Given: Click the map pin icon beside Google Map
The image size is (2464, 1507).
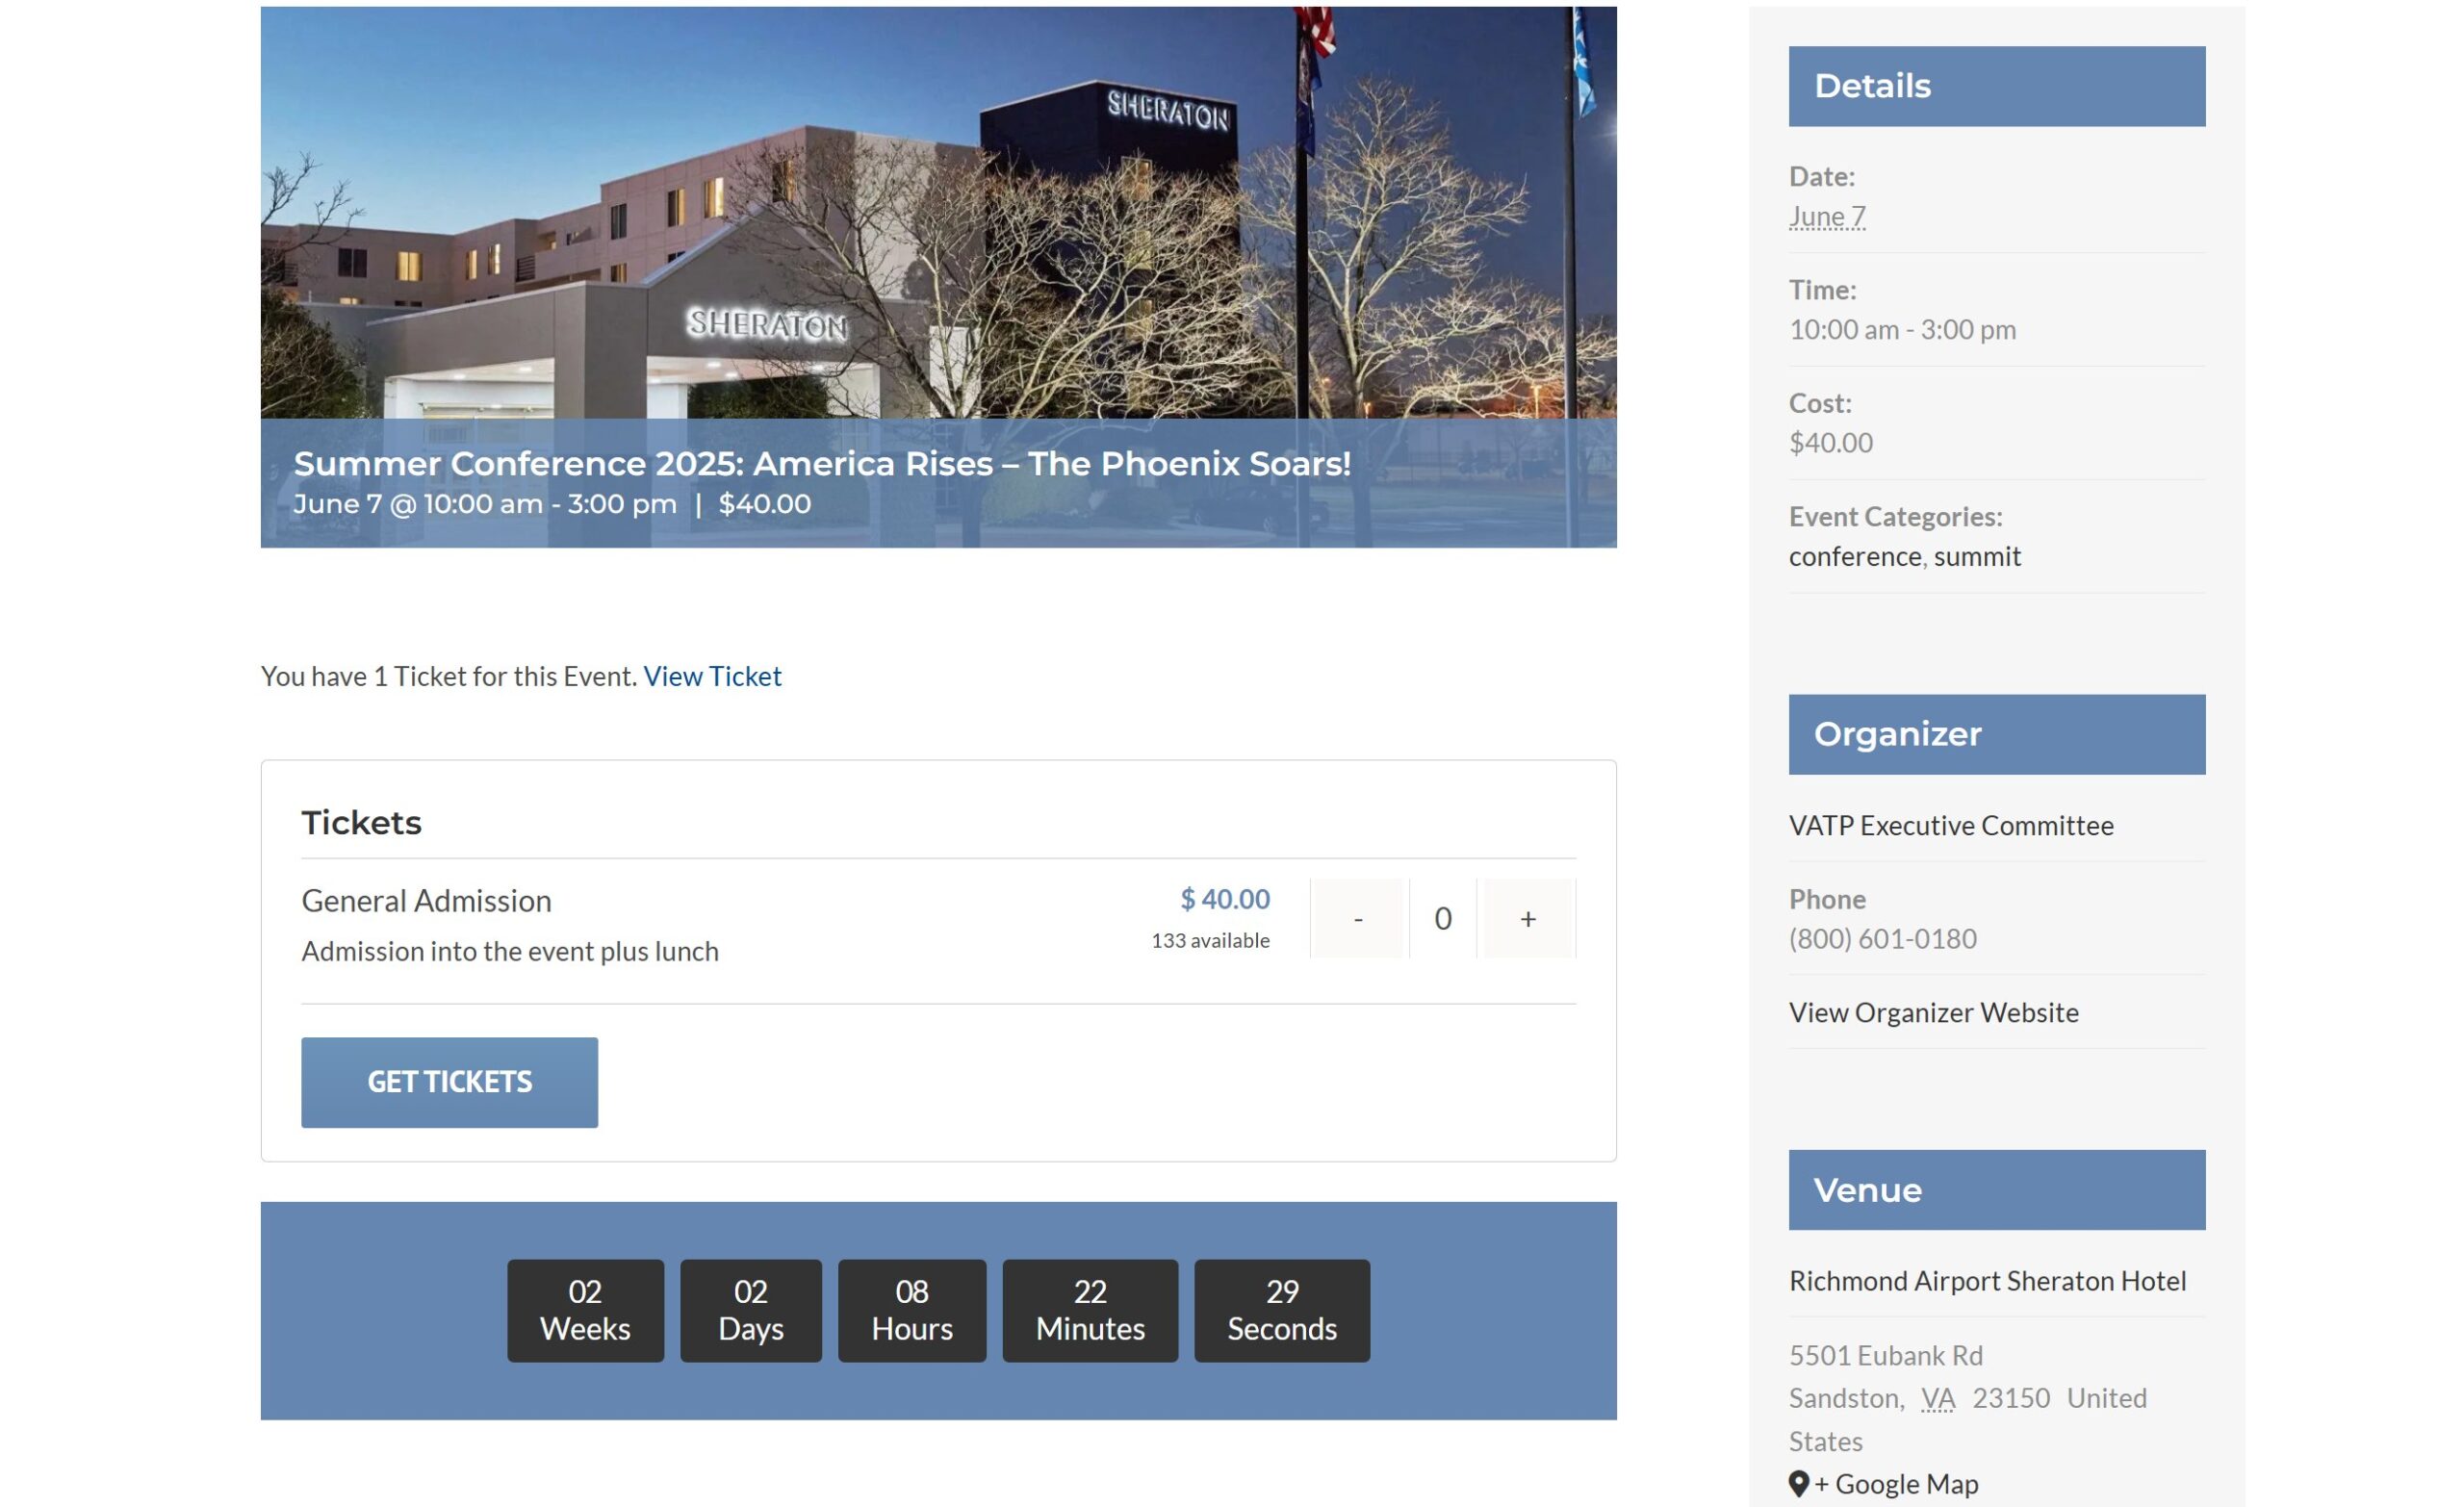Looking at the screenshot, I should 1799,1484.
